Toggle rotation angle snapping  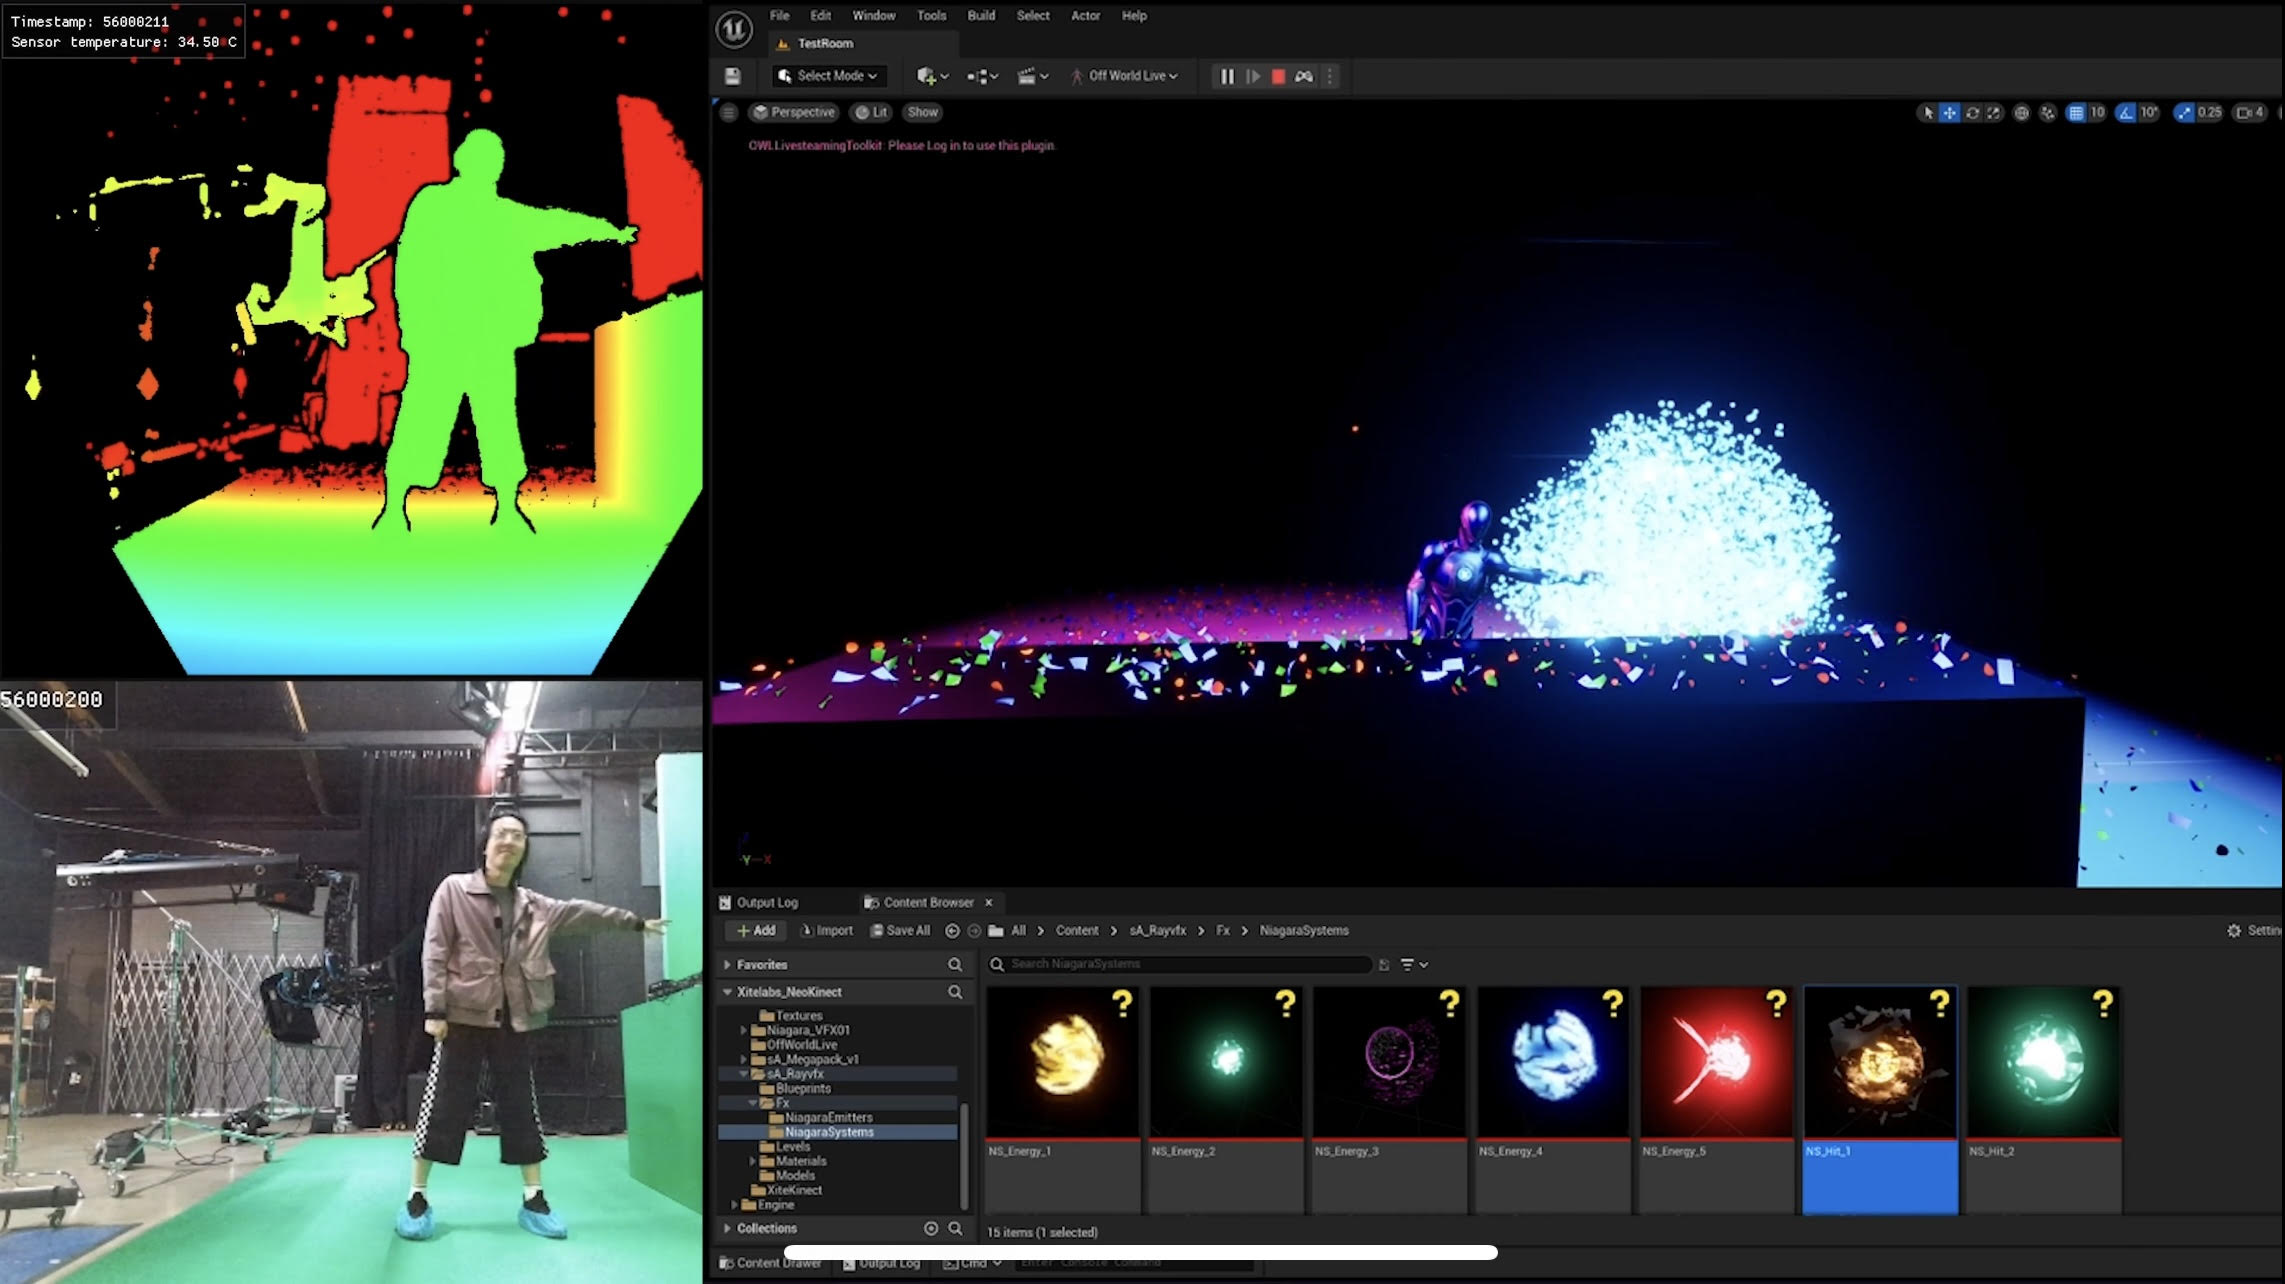click(2126, 112)
